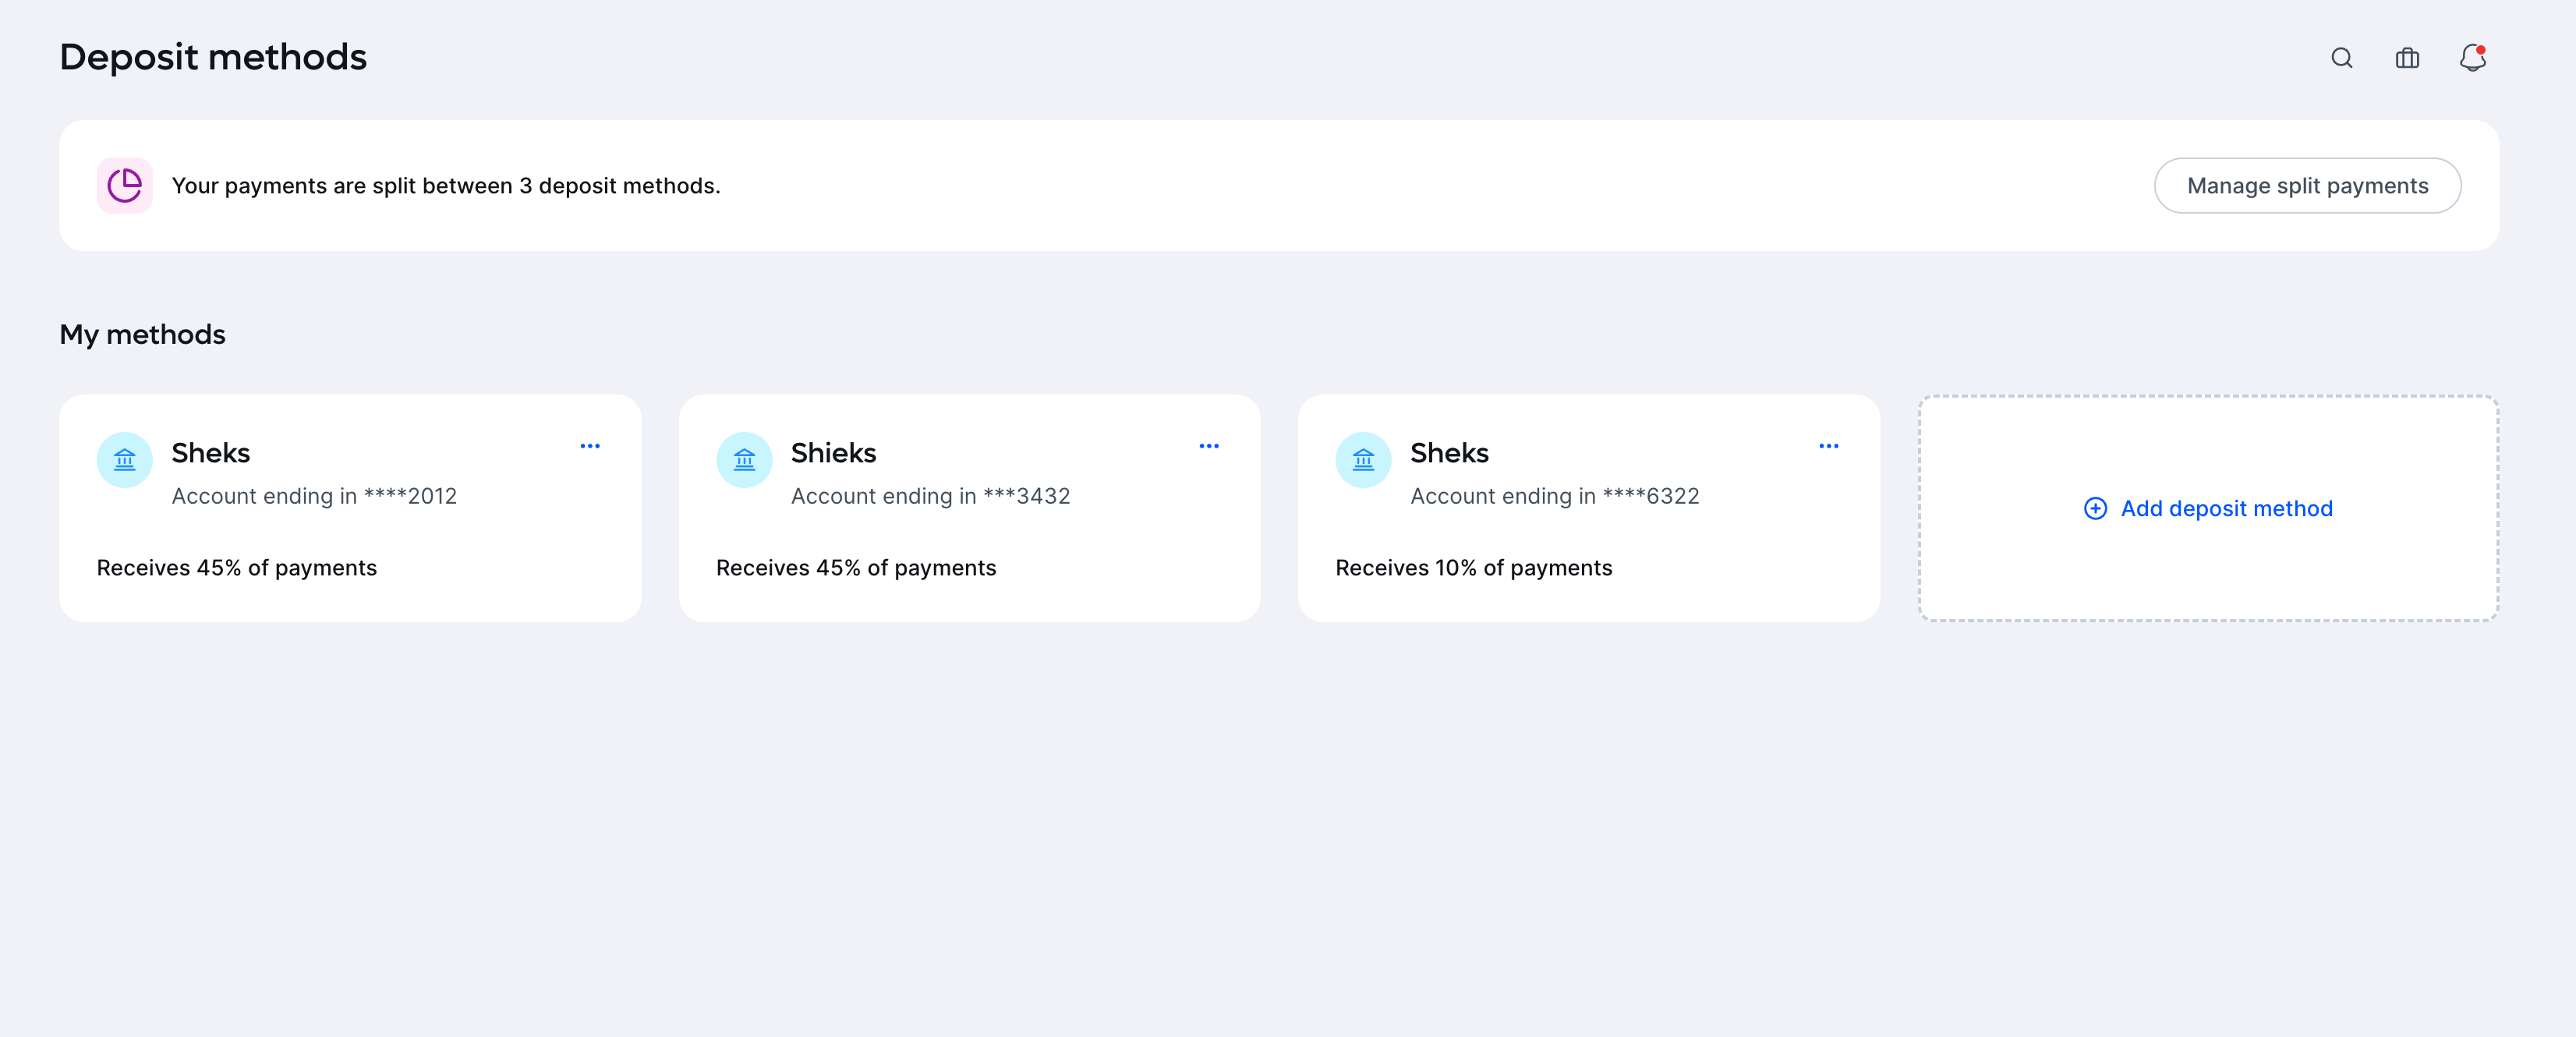Click the My methods section heading
The height and width of the screenshot is (1037, 2576).
pyautogui.click(x=142, y=334)
